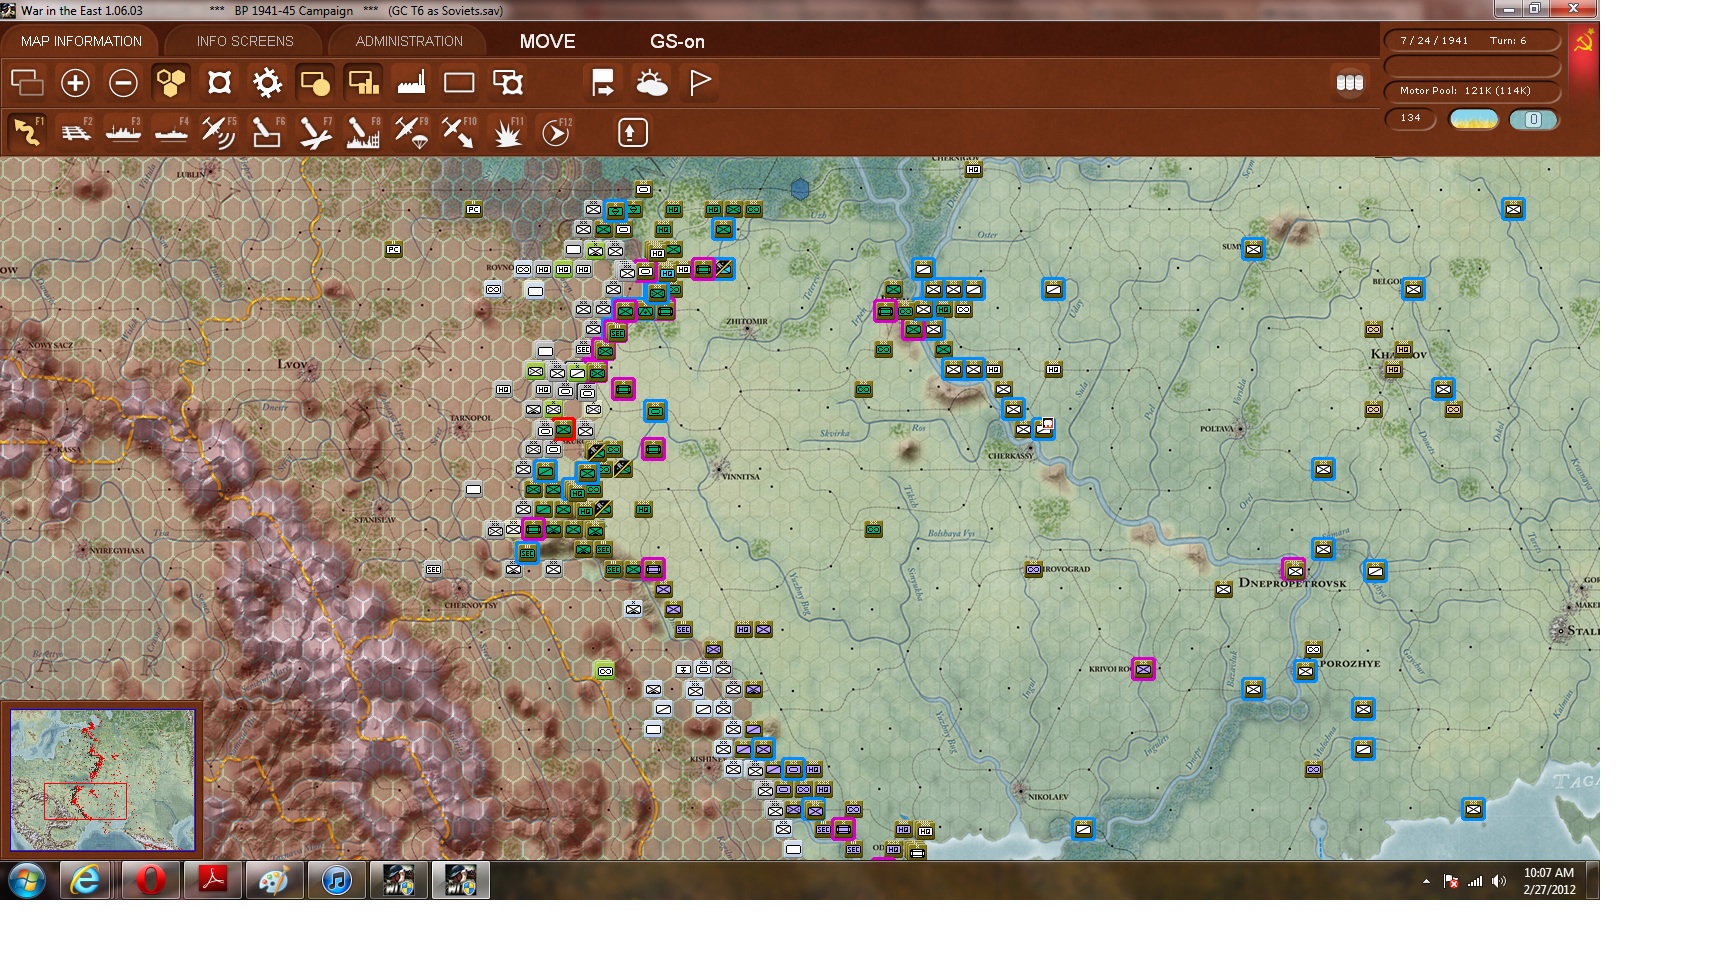Viewport: 1710px width, 964px height.
Task: Click the air weather 0 indicator
Action: 1533,120
